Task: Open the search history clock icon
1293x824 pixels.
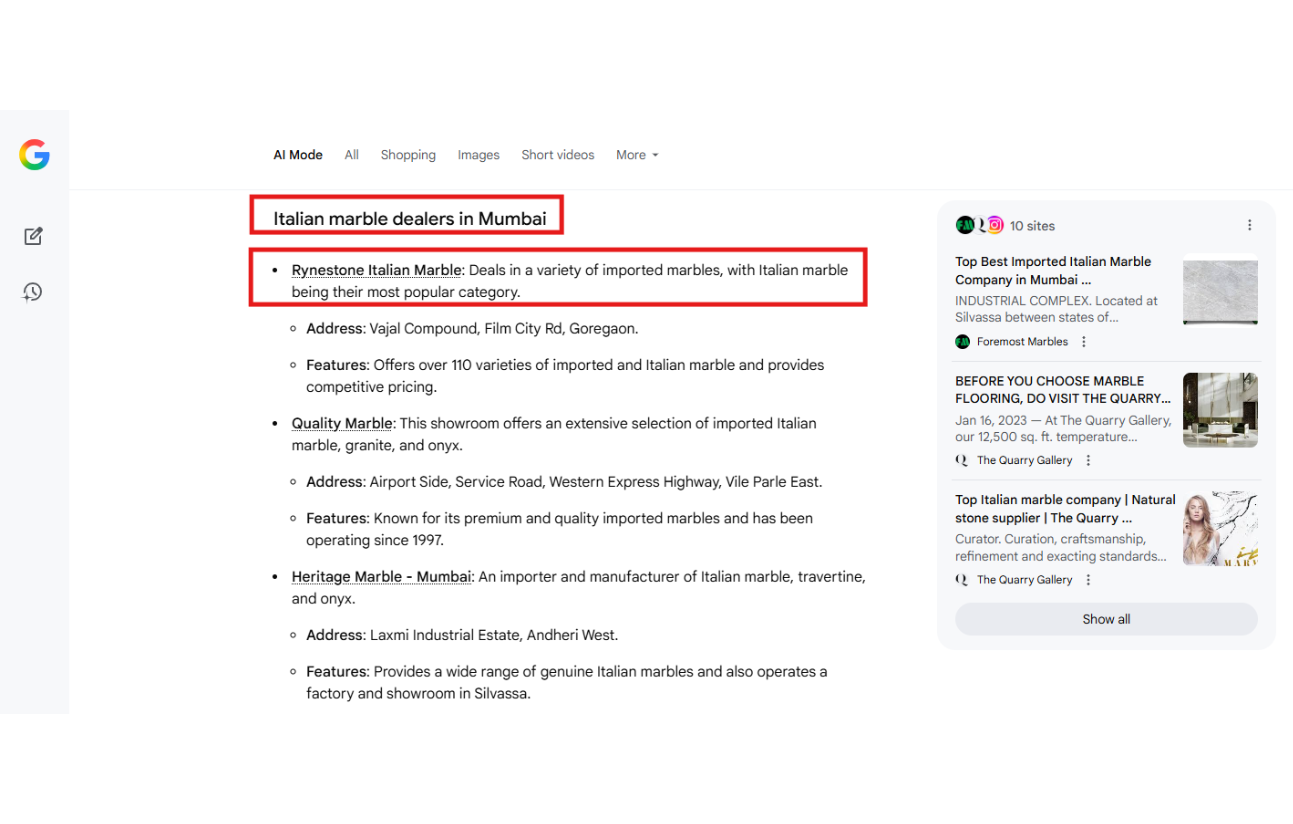Action: pyautogui.click(x=33, y=292)
